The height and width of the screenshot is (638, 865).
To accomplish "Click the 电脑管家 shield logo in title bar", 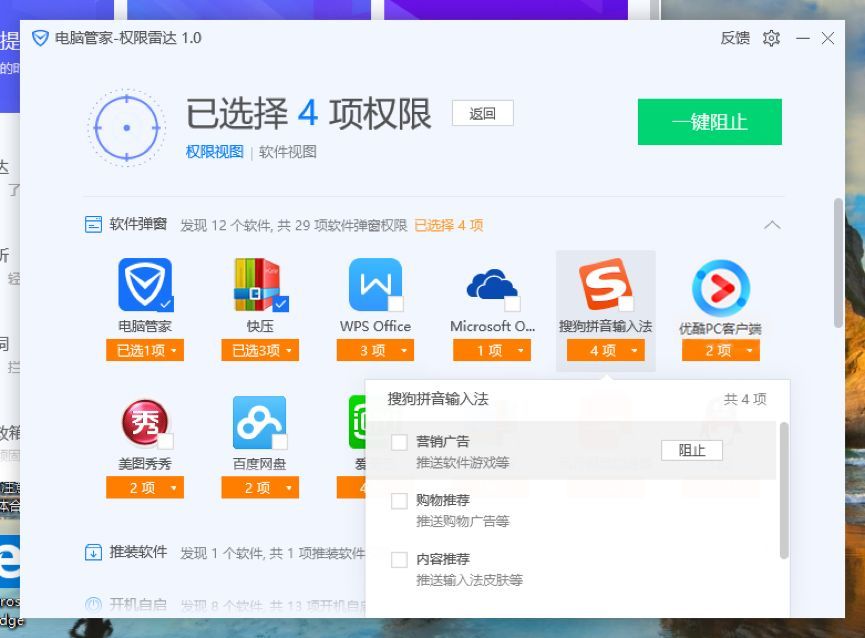I will click(x=40, y=38).
